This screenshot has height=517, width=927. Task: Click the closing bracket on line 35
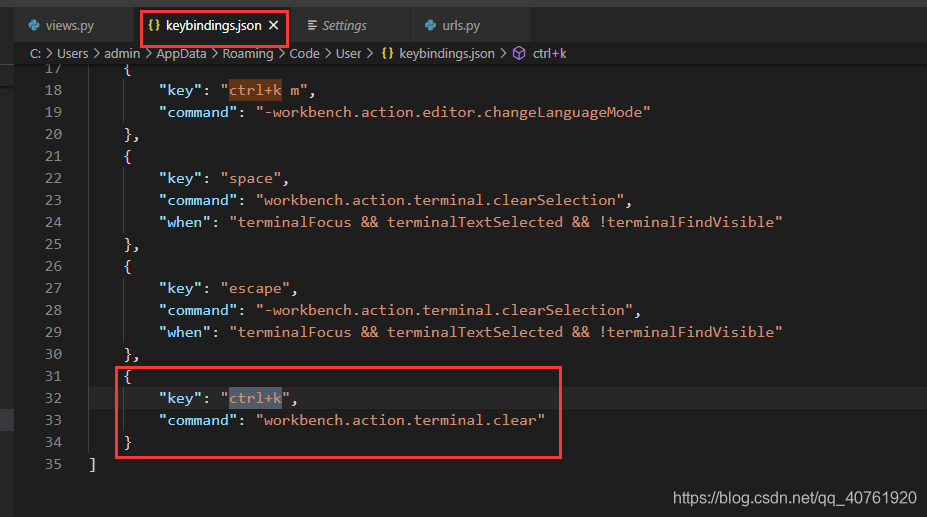(92, 464)
